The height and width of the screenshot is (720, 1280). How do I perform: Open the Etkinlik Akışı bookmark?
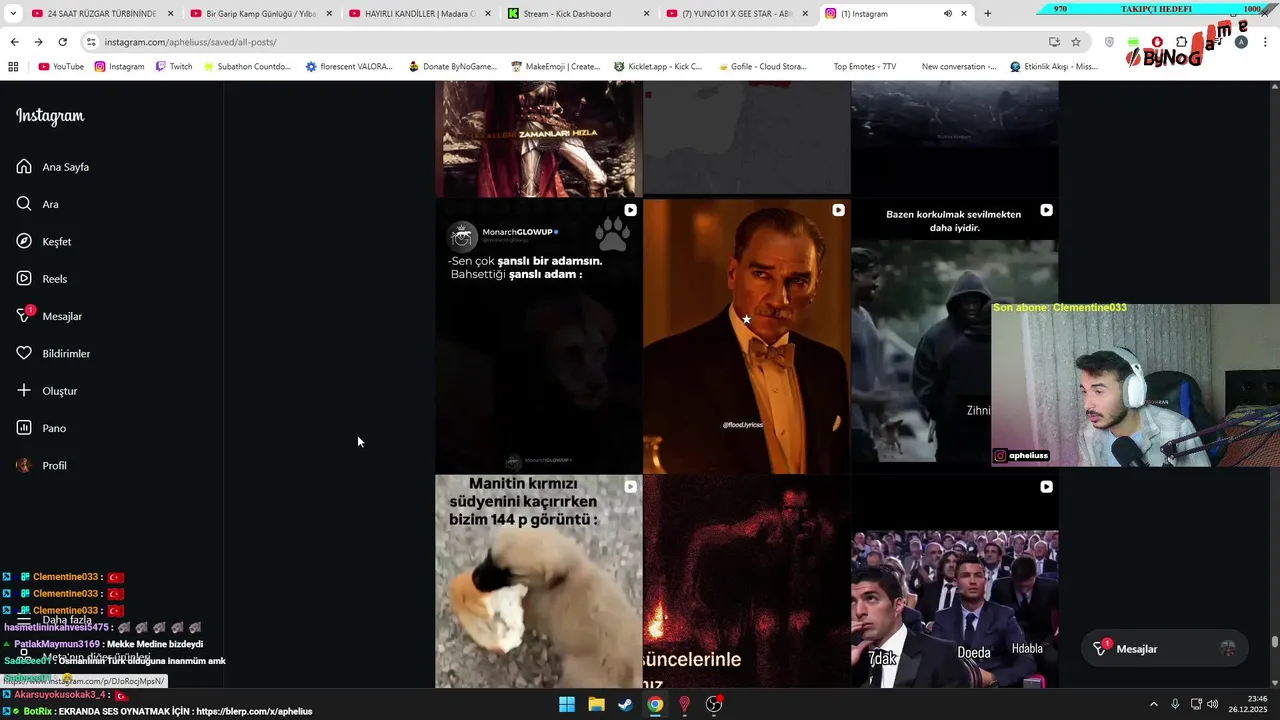pyautogui.click(x=1054, y=66)
